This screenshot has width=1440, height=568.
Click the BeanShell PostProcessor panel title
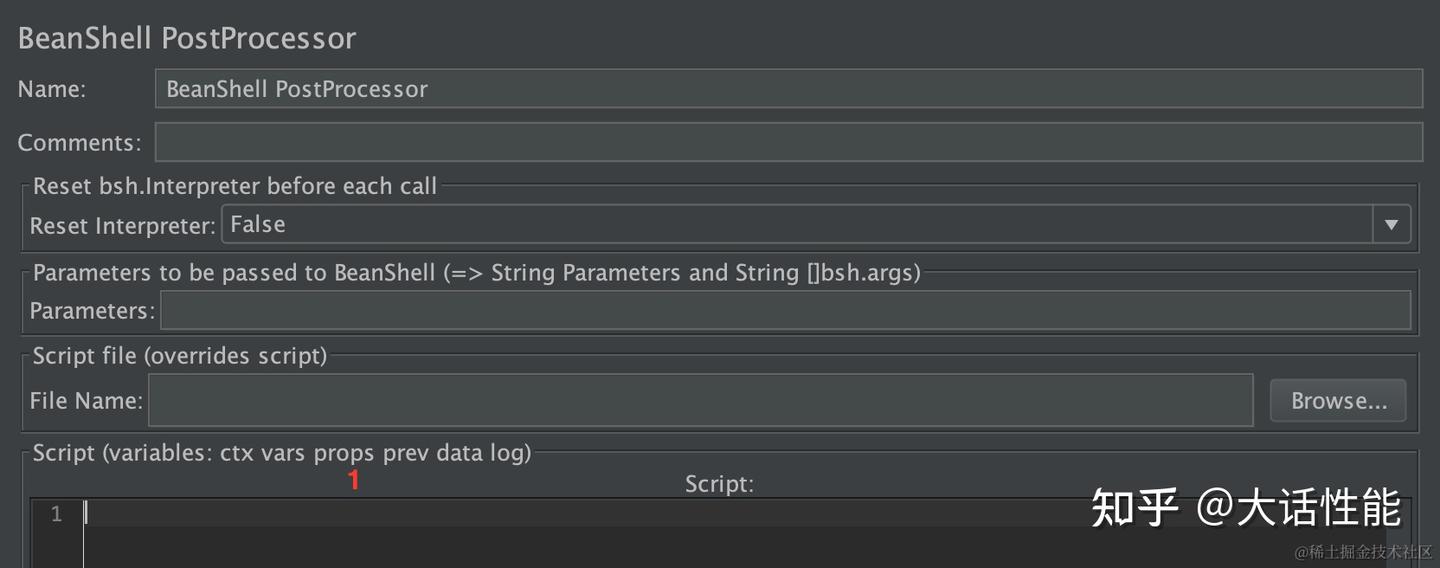[x=187, y=38]
